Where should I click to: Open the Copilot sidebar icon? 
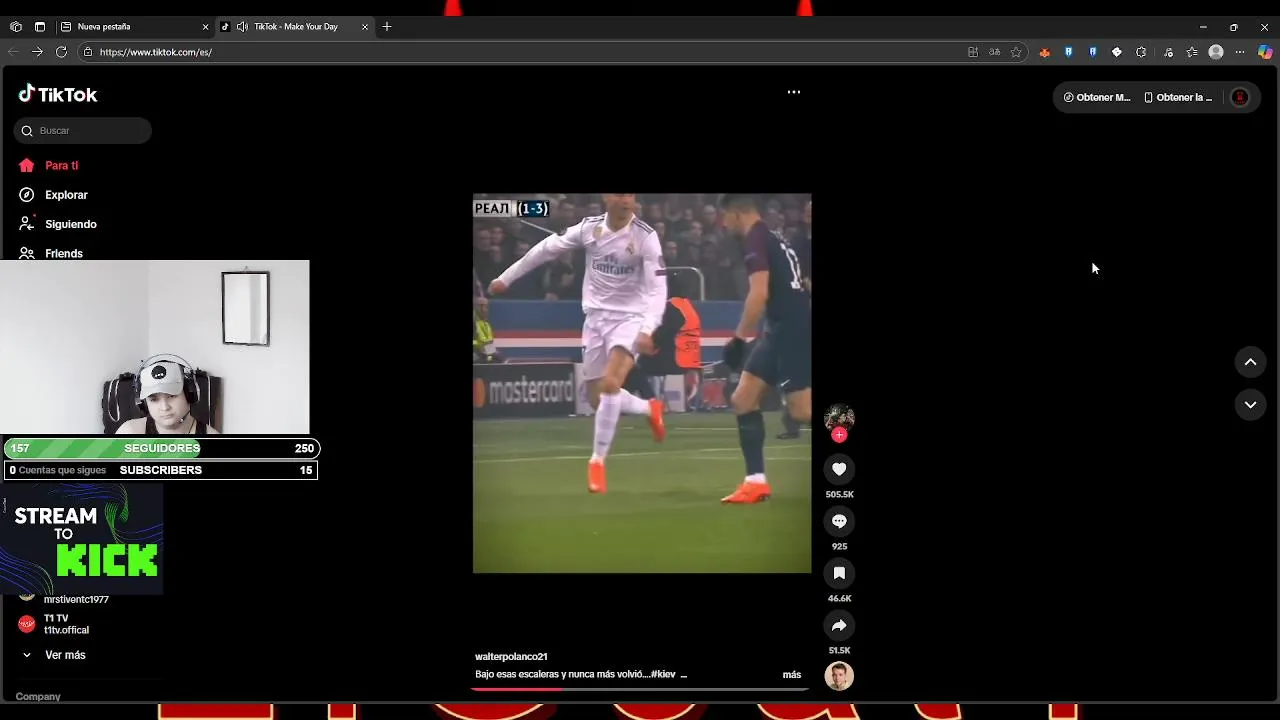(1266, 52)
